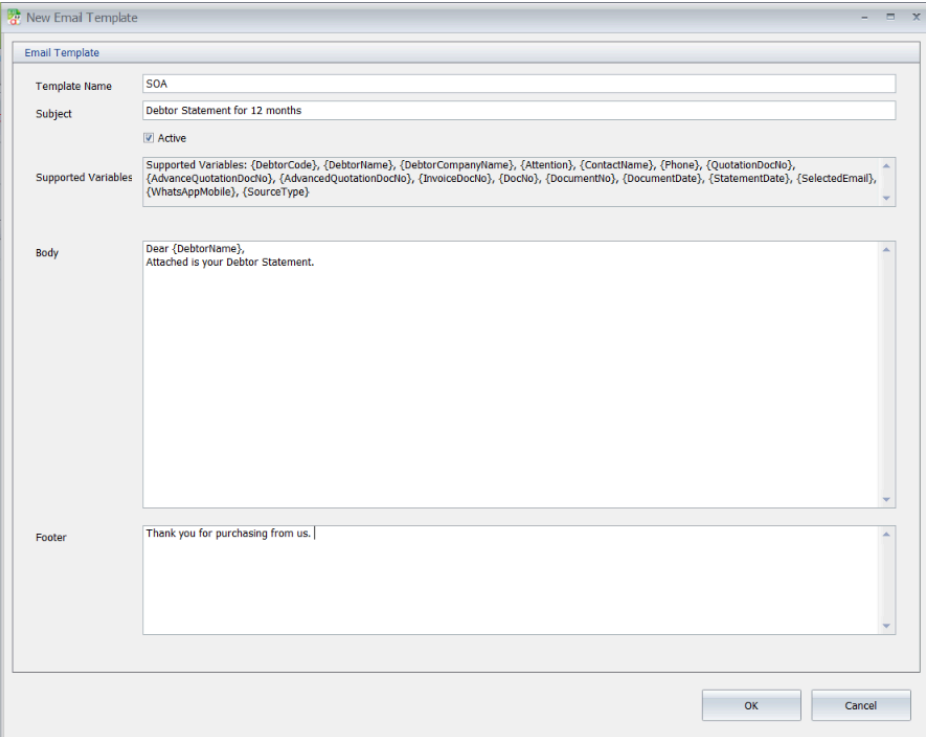Click the Template Name field containing SOA

click(x=519, y=84)
